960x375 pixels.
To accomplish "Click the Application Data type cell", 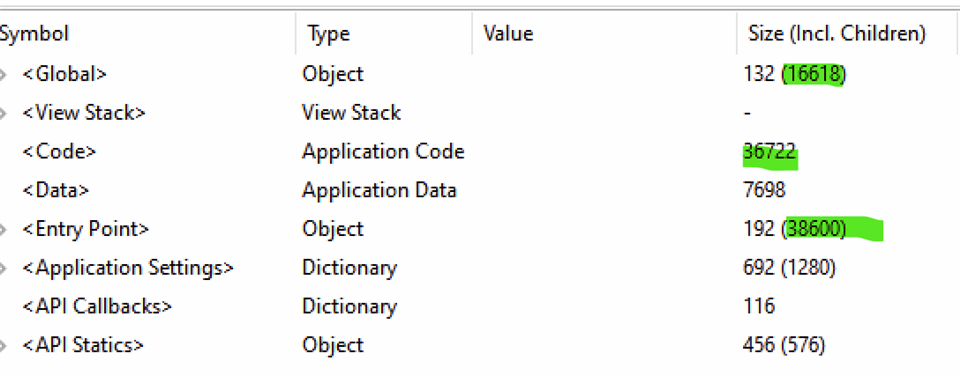I will click(x=379, y=191).
